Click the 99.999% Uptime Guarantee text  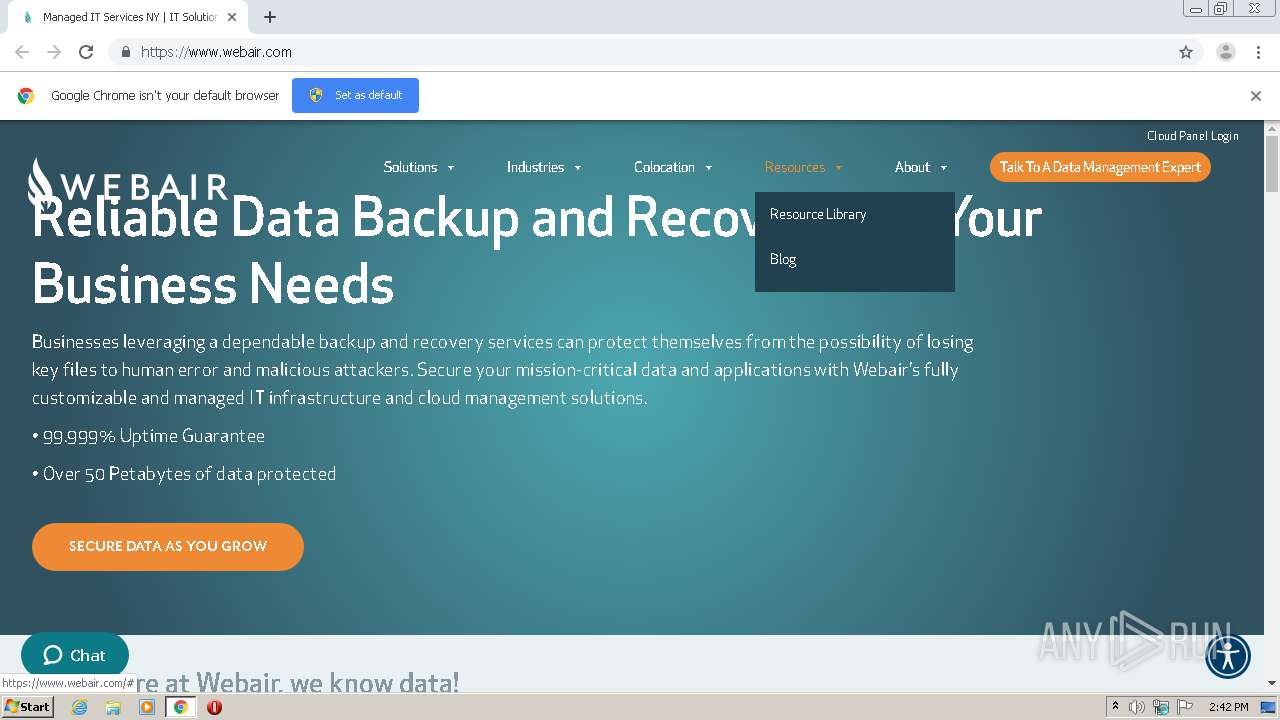(x=154, y=436)
